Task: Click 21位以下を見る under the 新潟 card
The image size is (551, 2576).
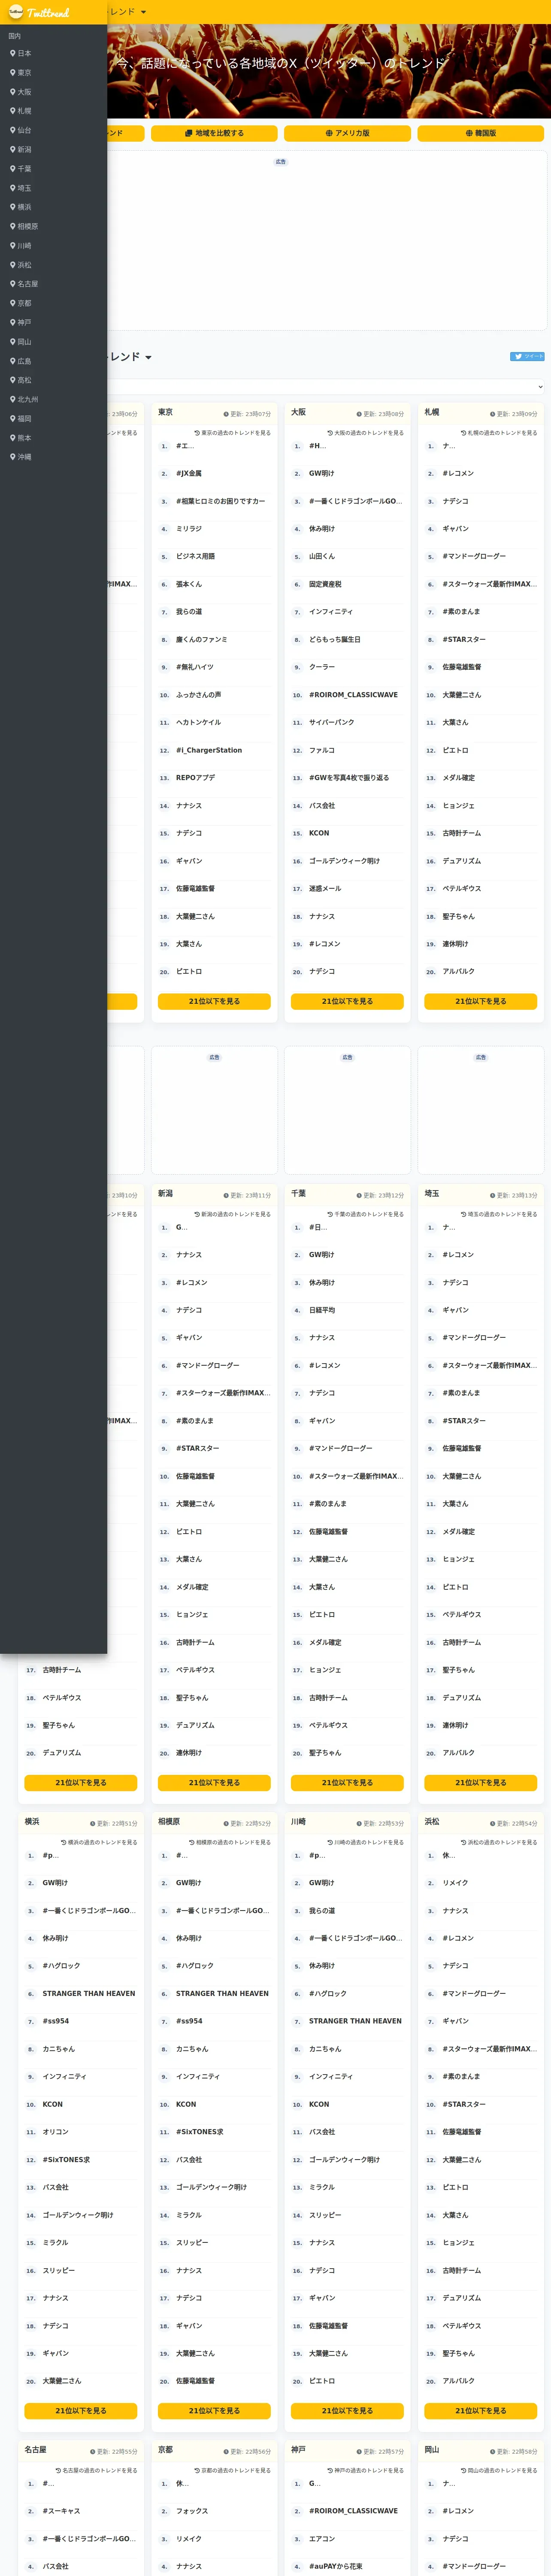Action: click(214, 1782)
